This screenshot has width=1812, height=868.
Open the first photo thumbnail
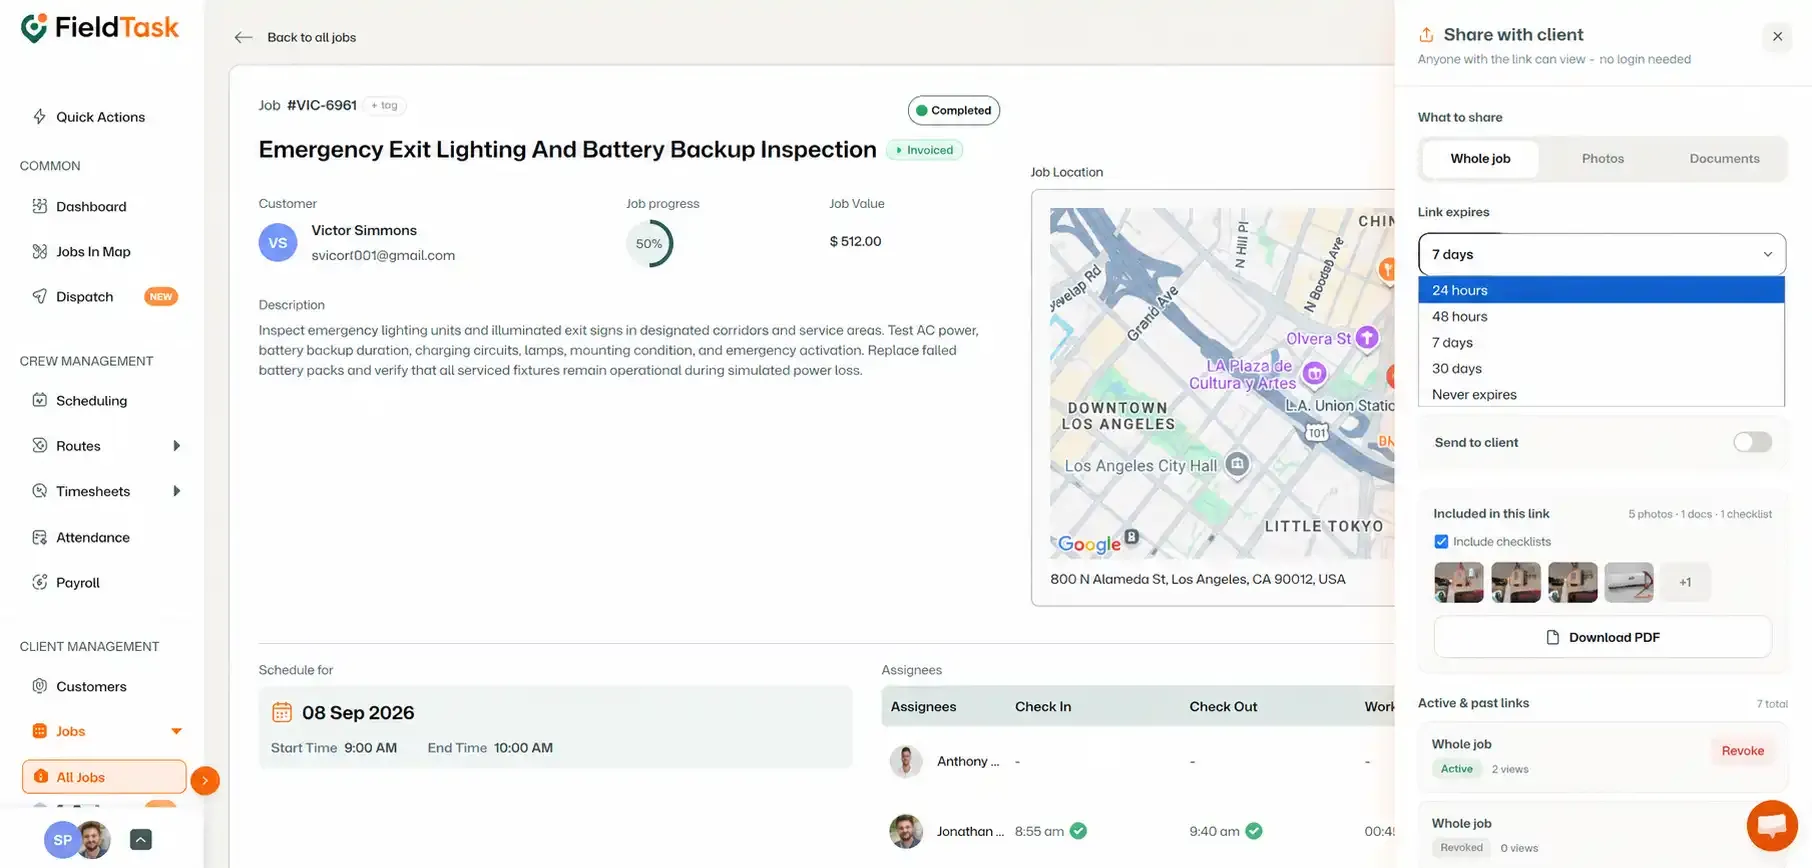tap(1458, 582)
